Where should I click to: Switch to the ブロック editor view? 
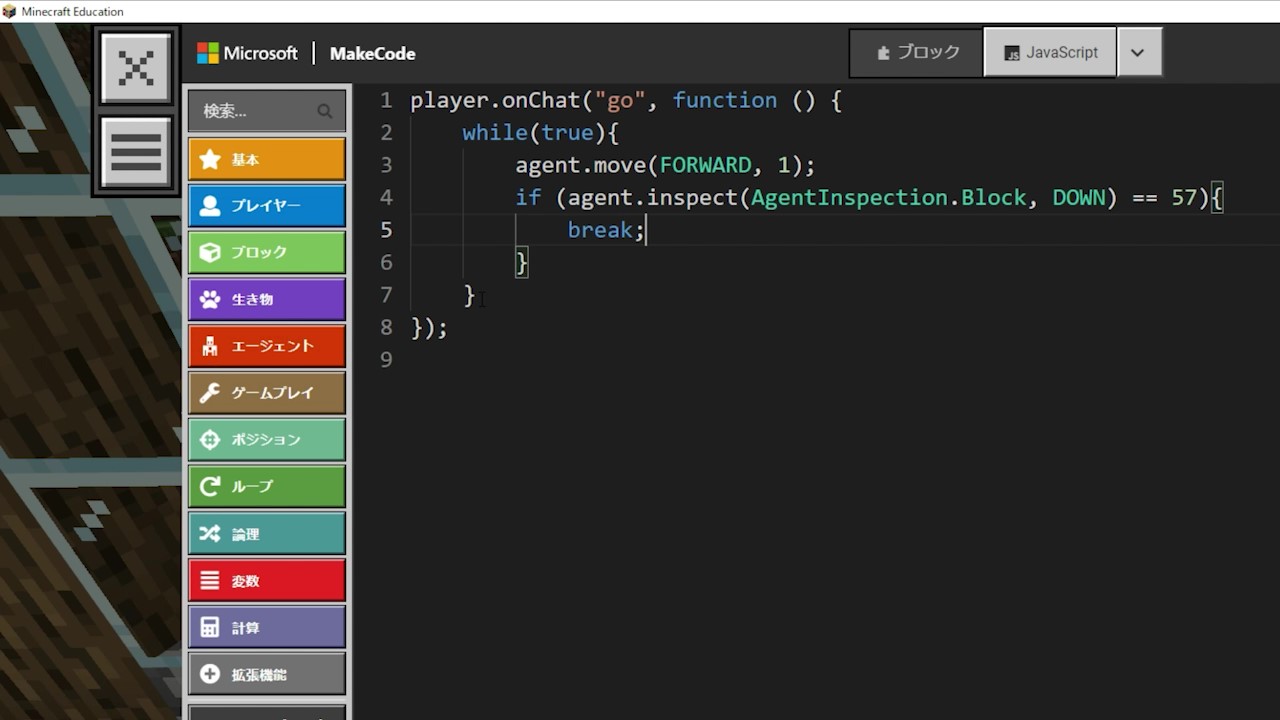(916, 53)
